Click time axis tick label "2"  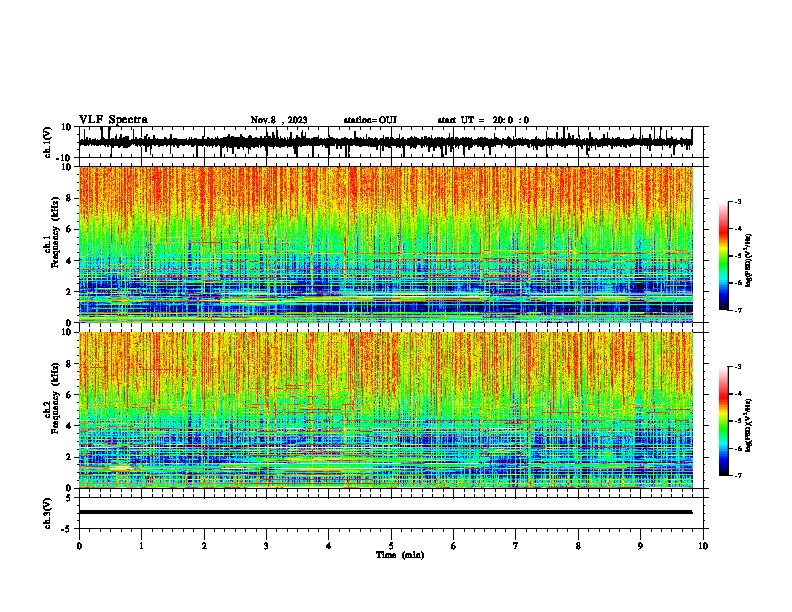tap(204, 546)
